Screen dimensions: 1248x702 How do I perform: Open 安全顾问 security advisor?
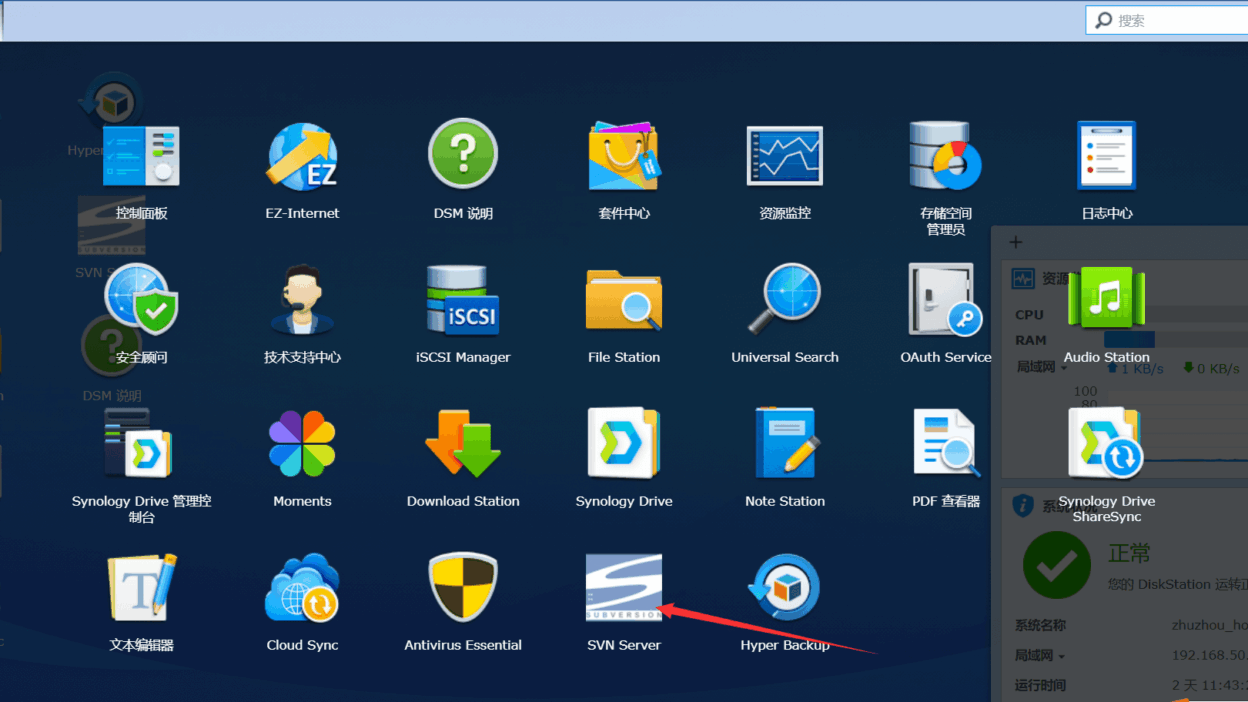tap(141, 301)
